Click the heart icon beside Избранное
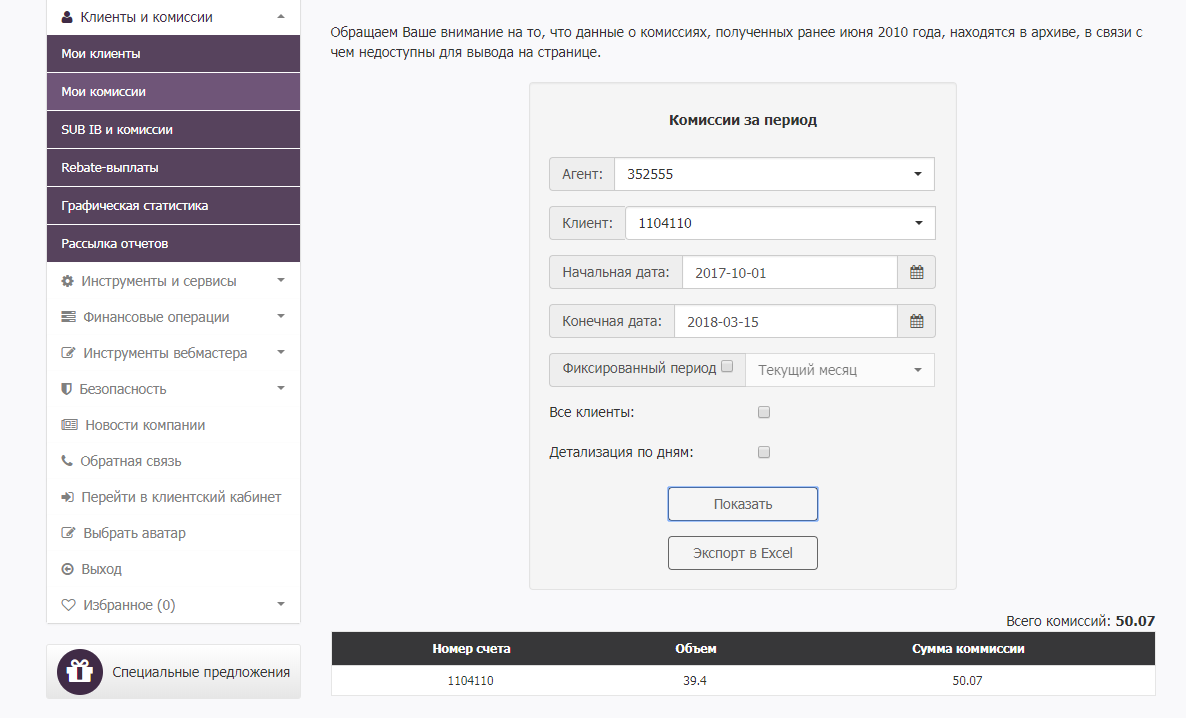 (x=68, y=605)
